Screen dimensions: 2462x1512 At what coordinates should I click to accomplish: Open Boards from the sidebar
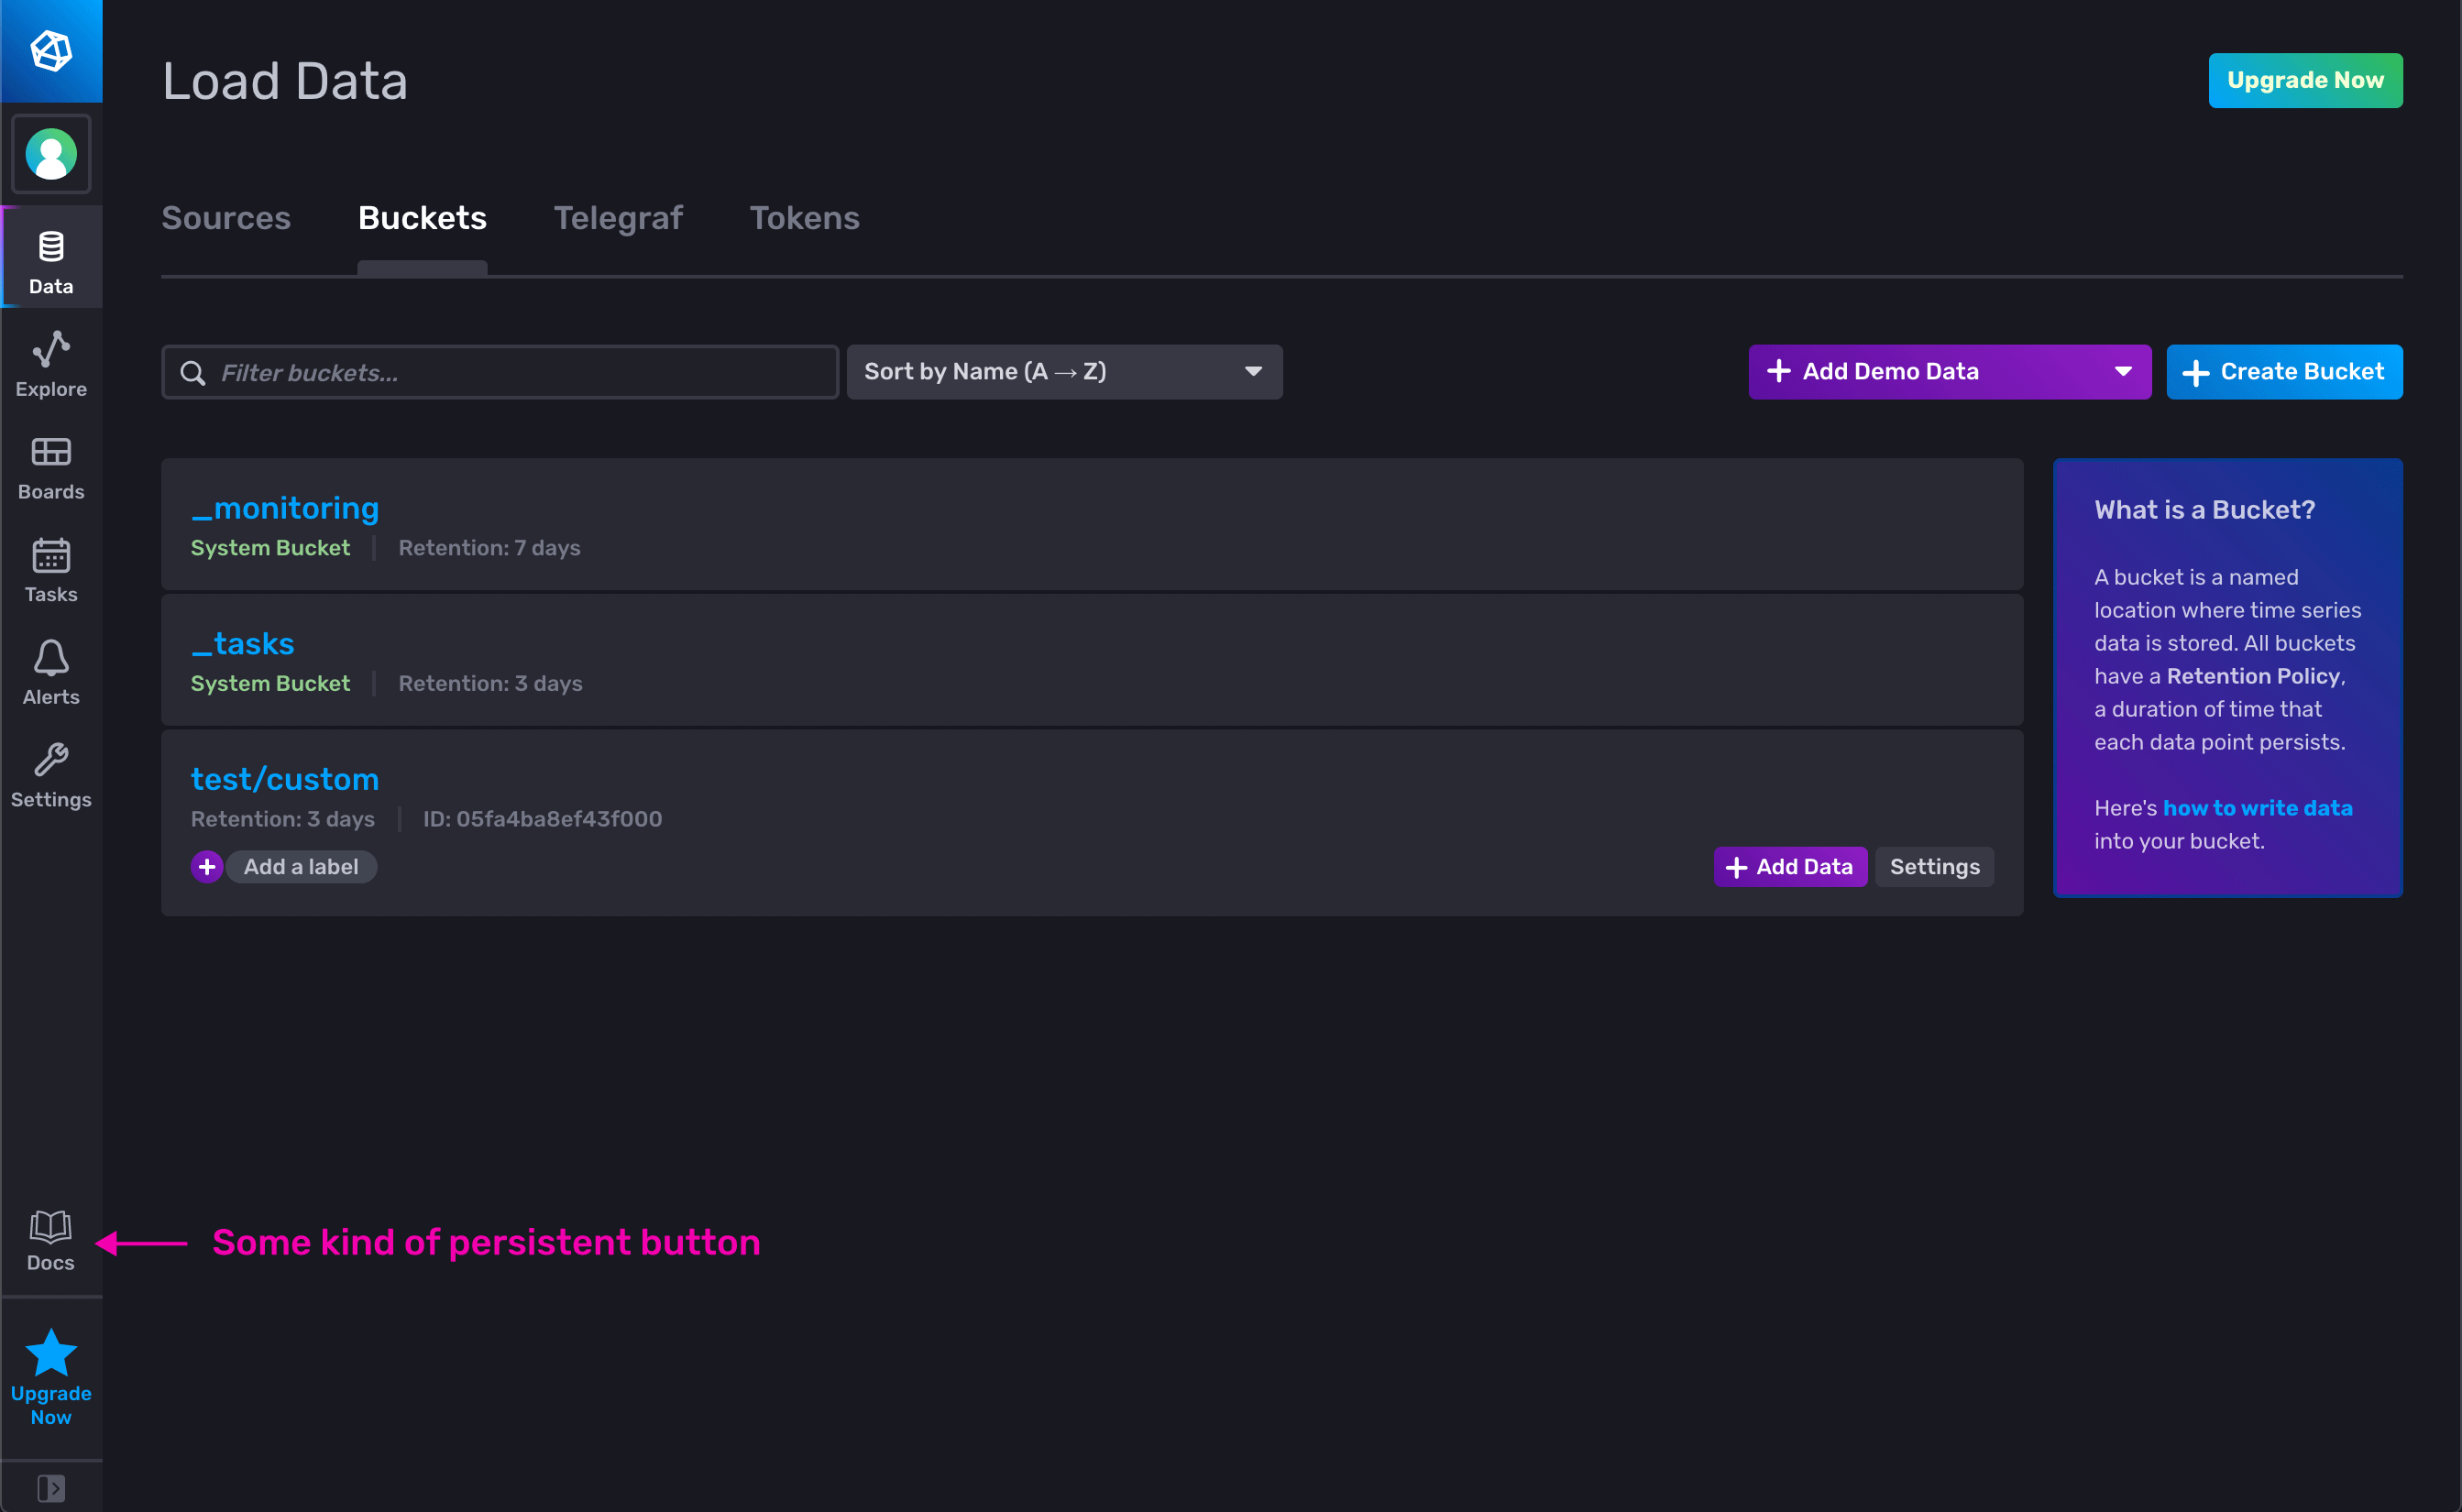click(51, 467)
